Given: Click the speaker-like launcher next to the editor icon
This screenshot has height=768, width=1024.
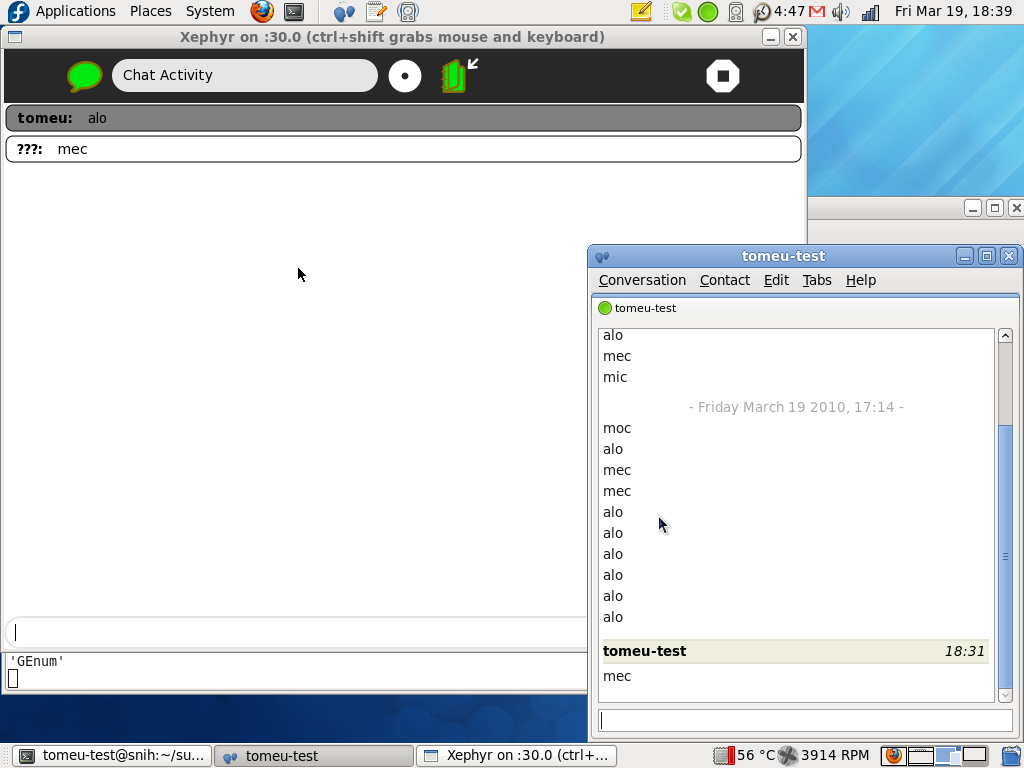Looking at the screenshot, I should coord(408,11).
